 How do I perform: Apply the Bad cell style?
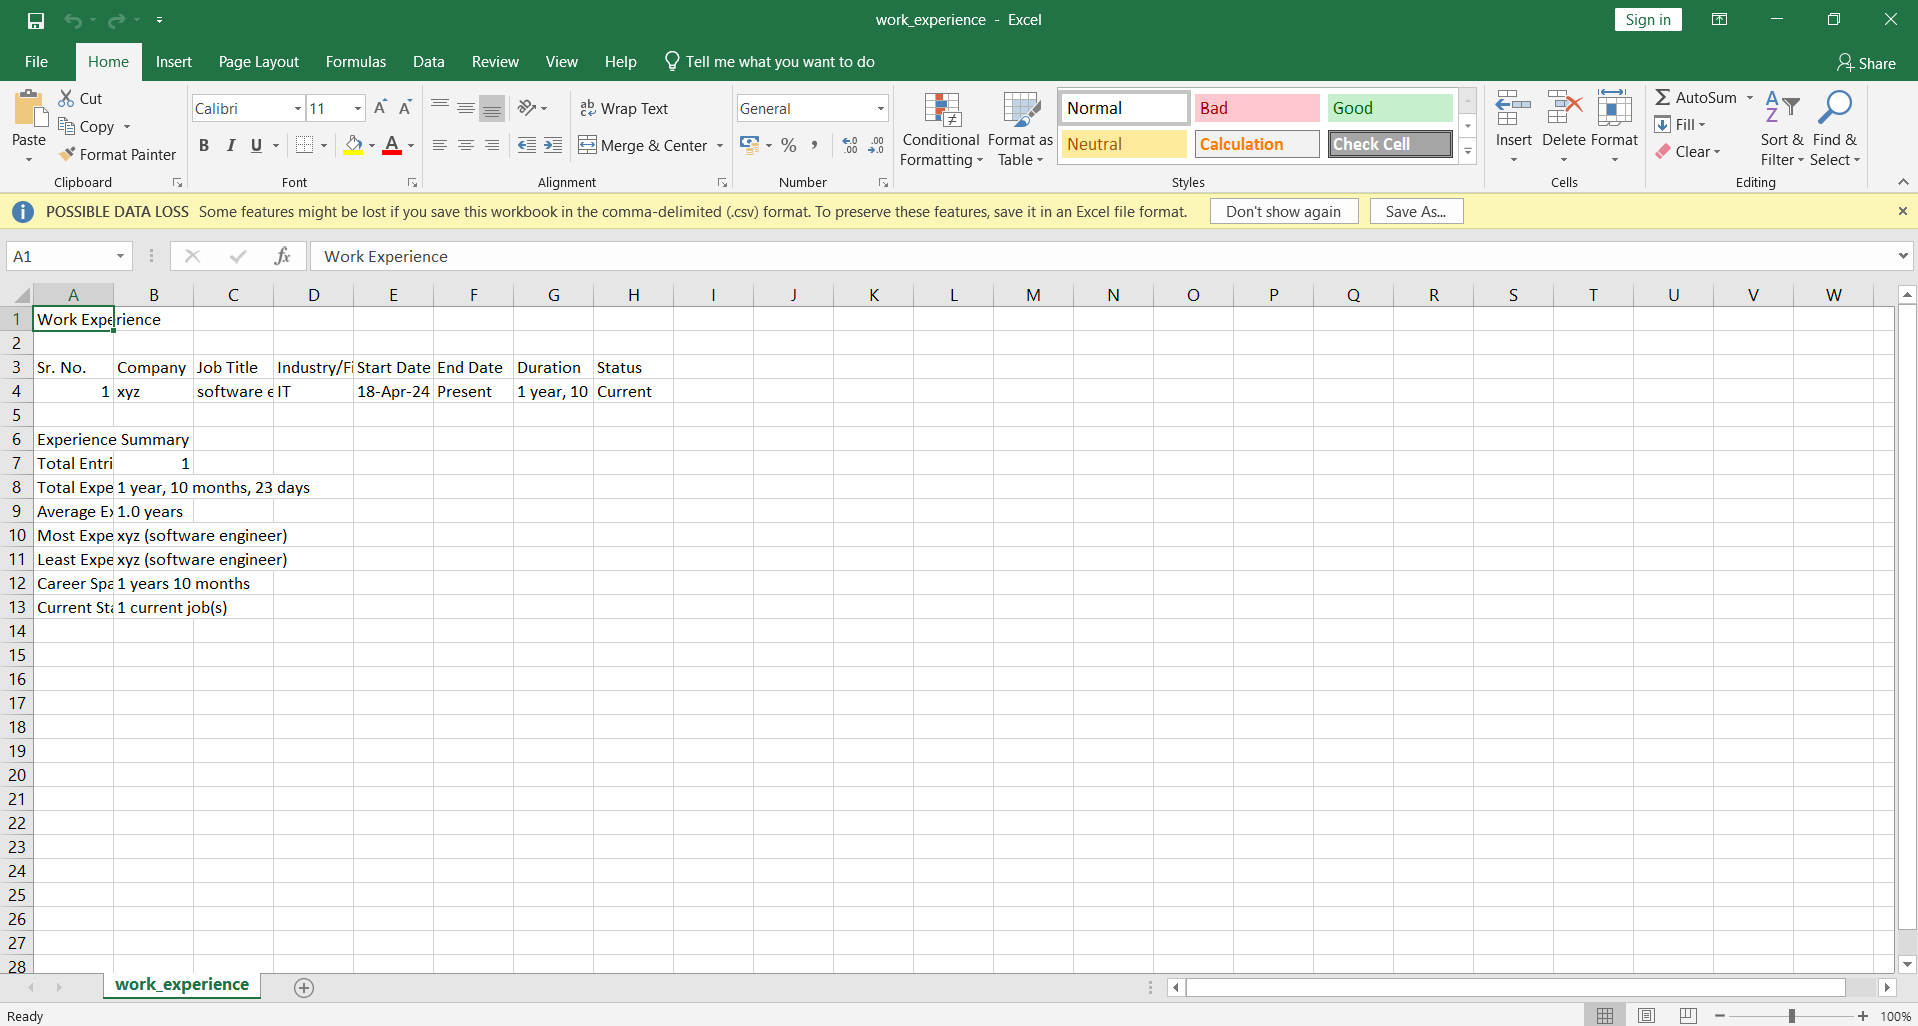pyautogui.click(x=1257, y=108)
